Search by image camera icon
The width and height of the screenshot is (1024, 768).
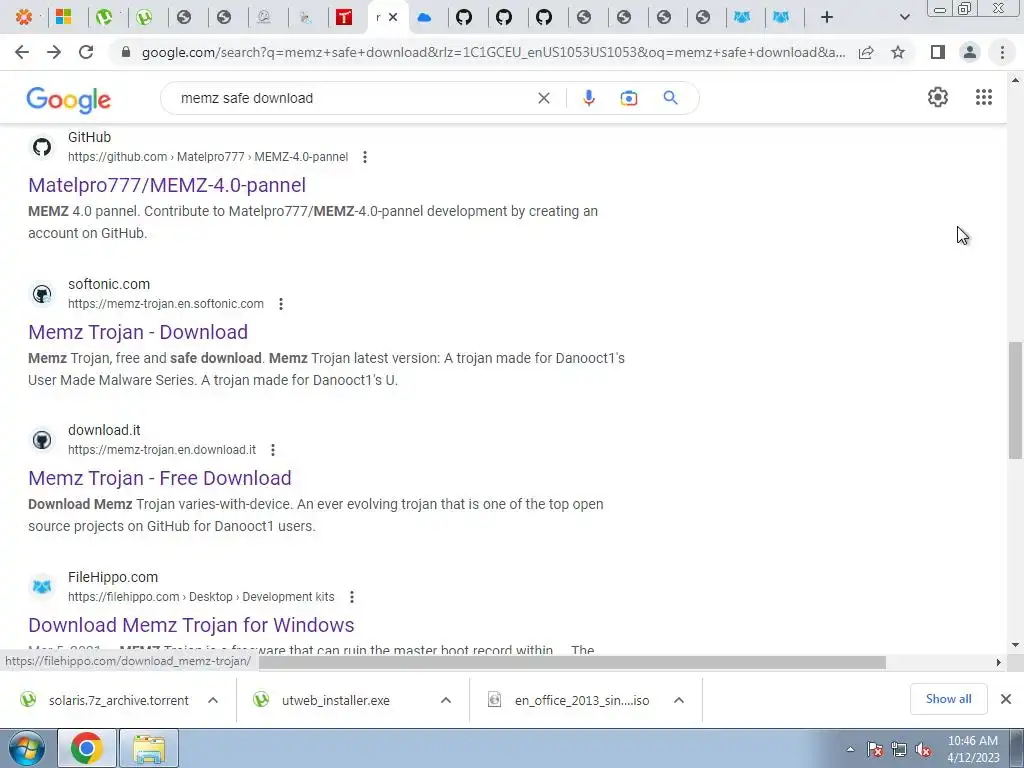628,98
